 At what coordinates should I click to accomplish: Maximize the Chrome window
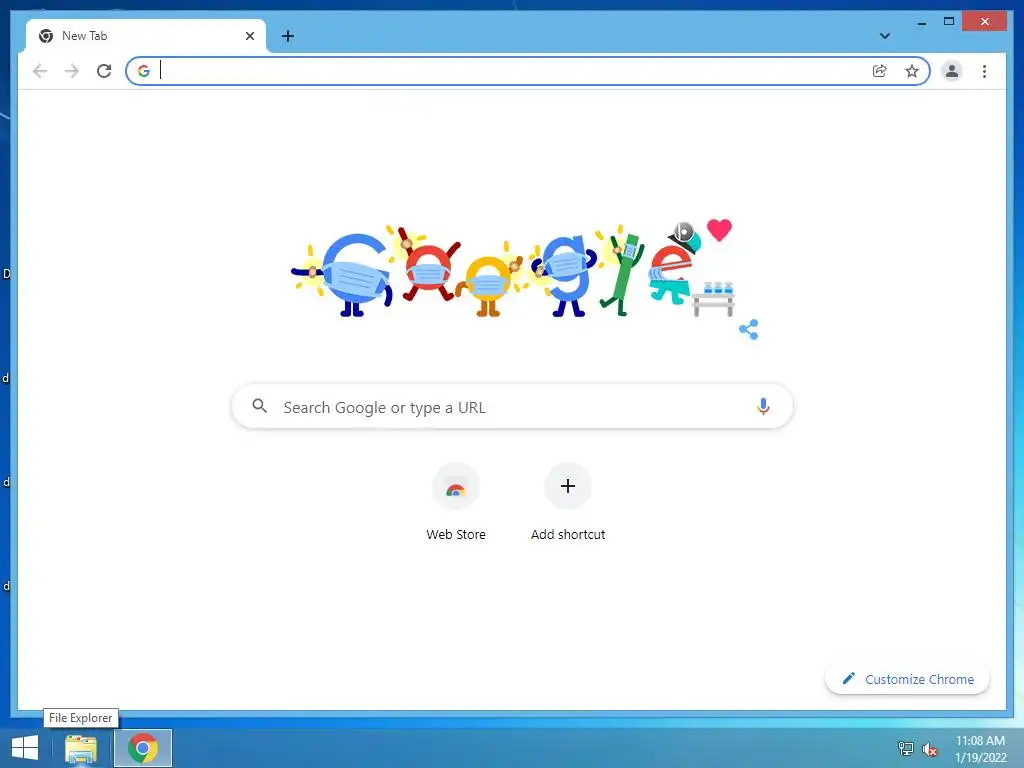tap(949, 22)
